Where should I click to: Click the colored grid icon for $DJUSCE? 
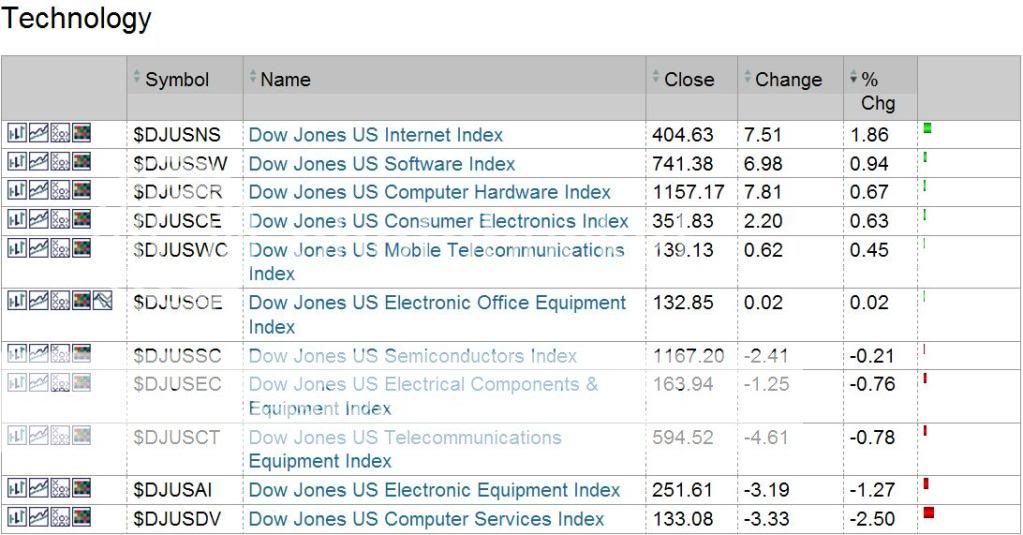point(81,217)
